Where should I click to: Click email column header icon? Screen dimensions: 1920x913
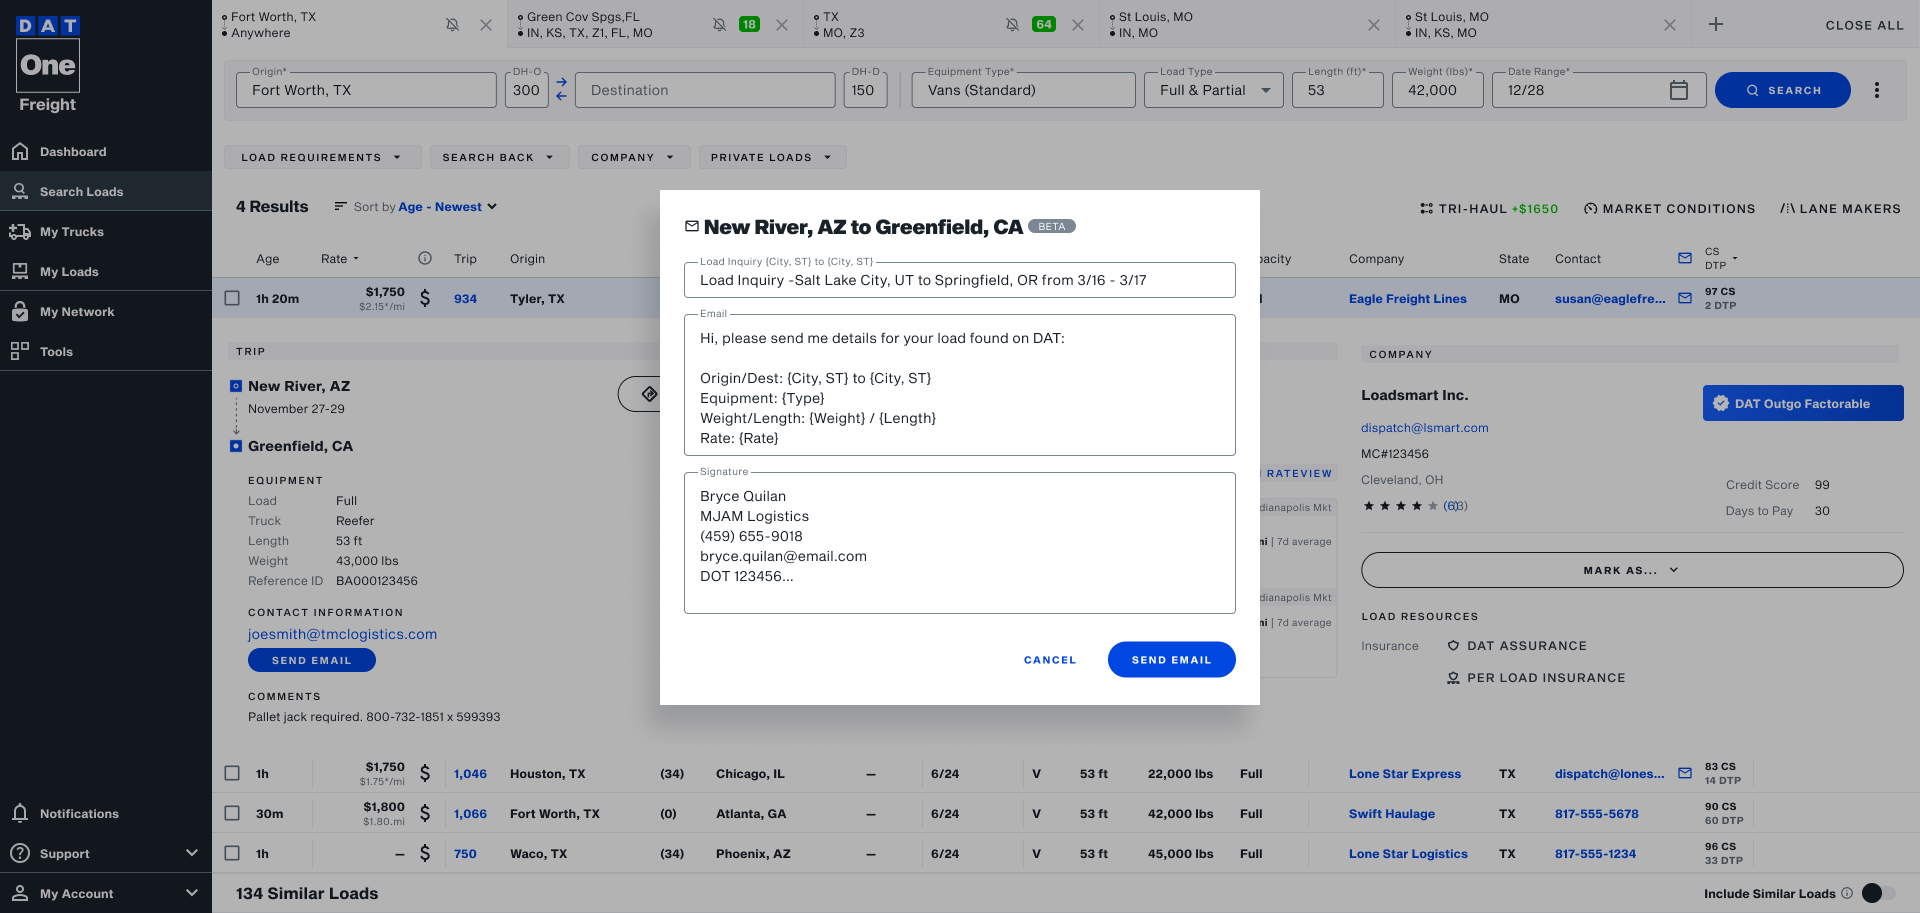coord(1685,258)
